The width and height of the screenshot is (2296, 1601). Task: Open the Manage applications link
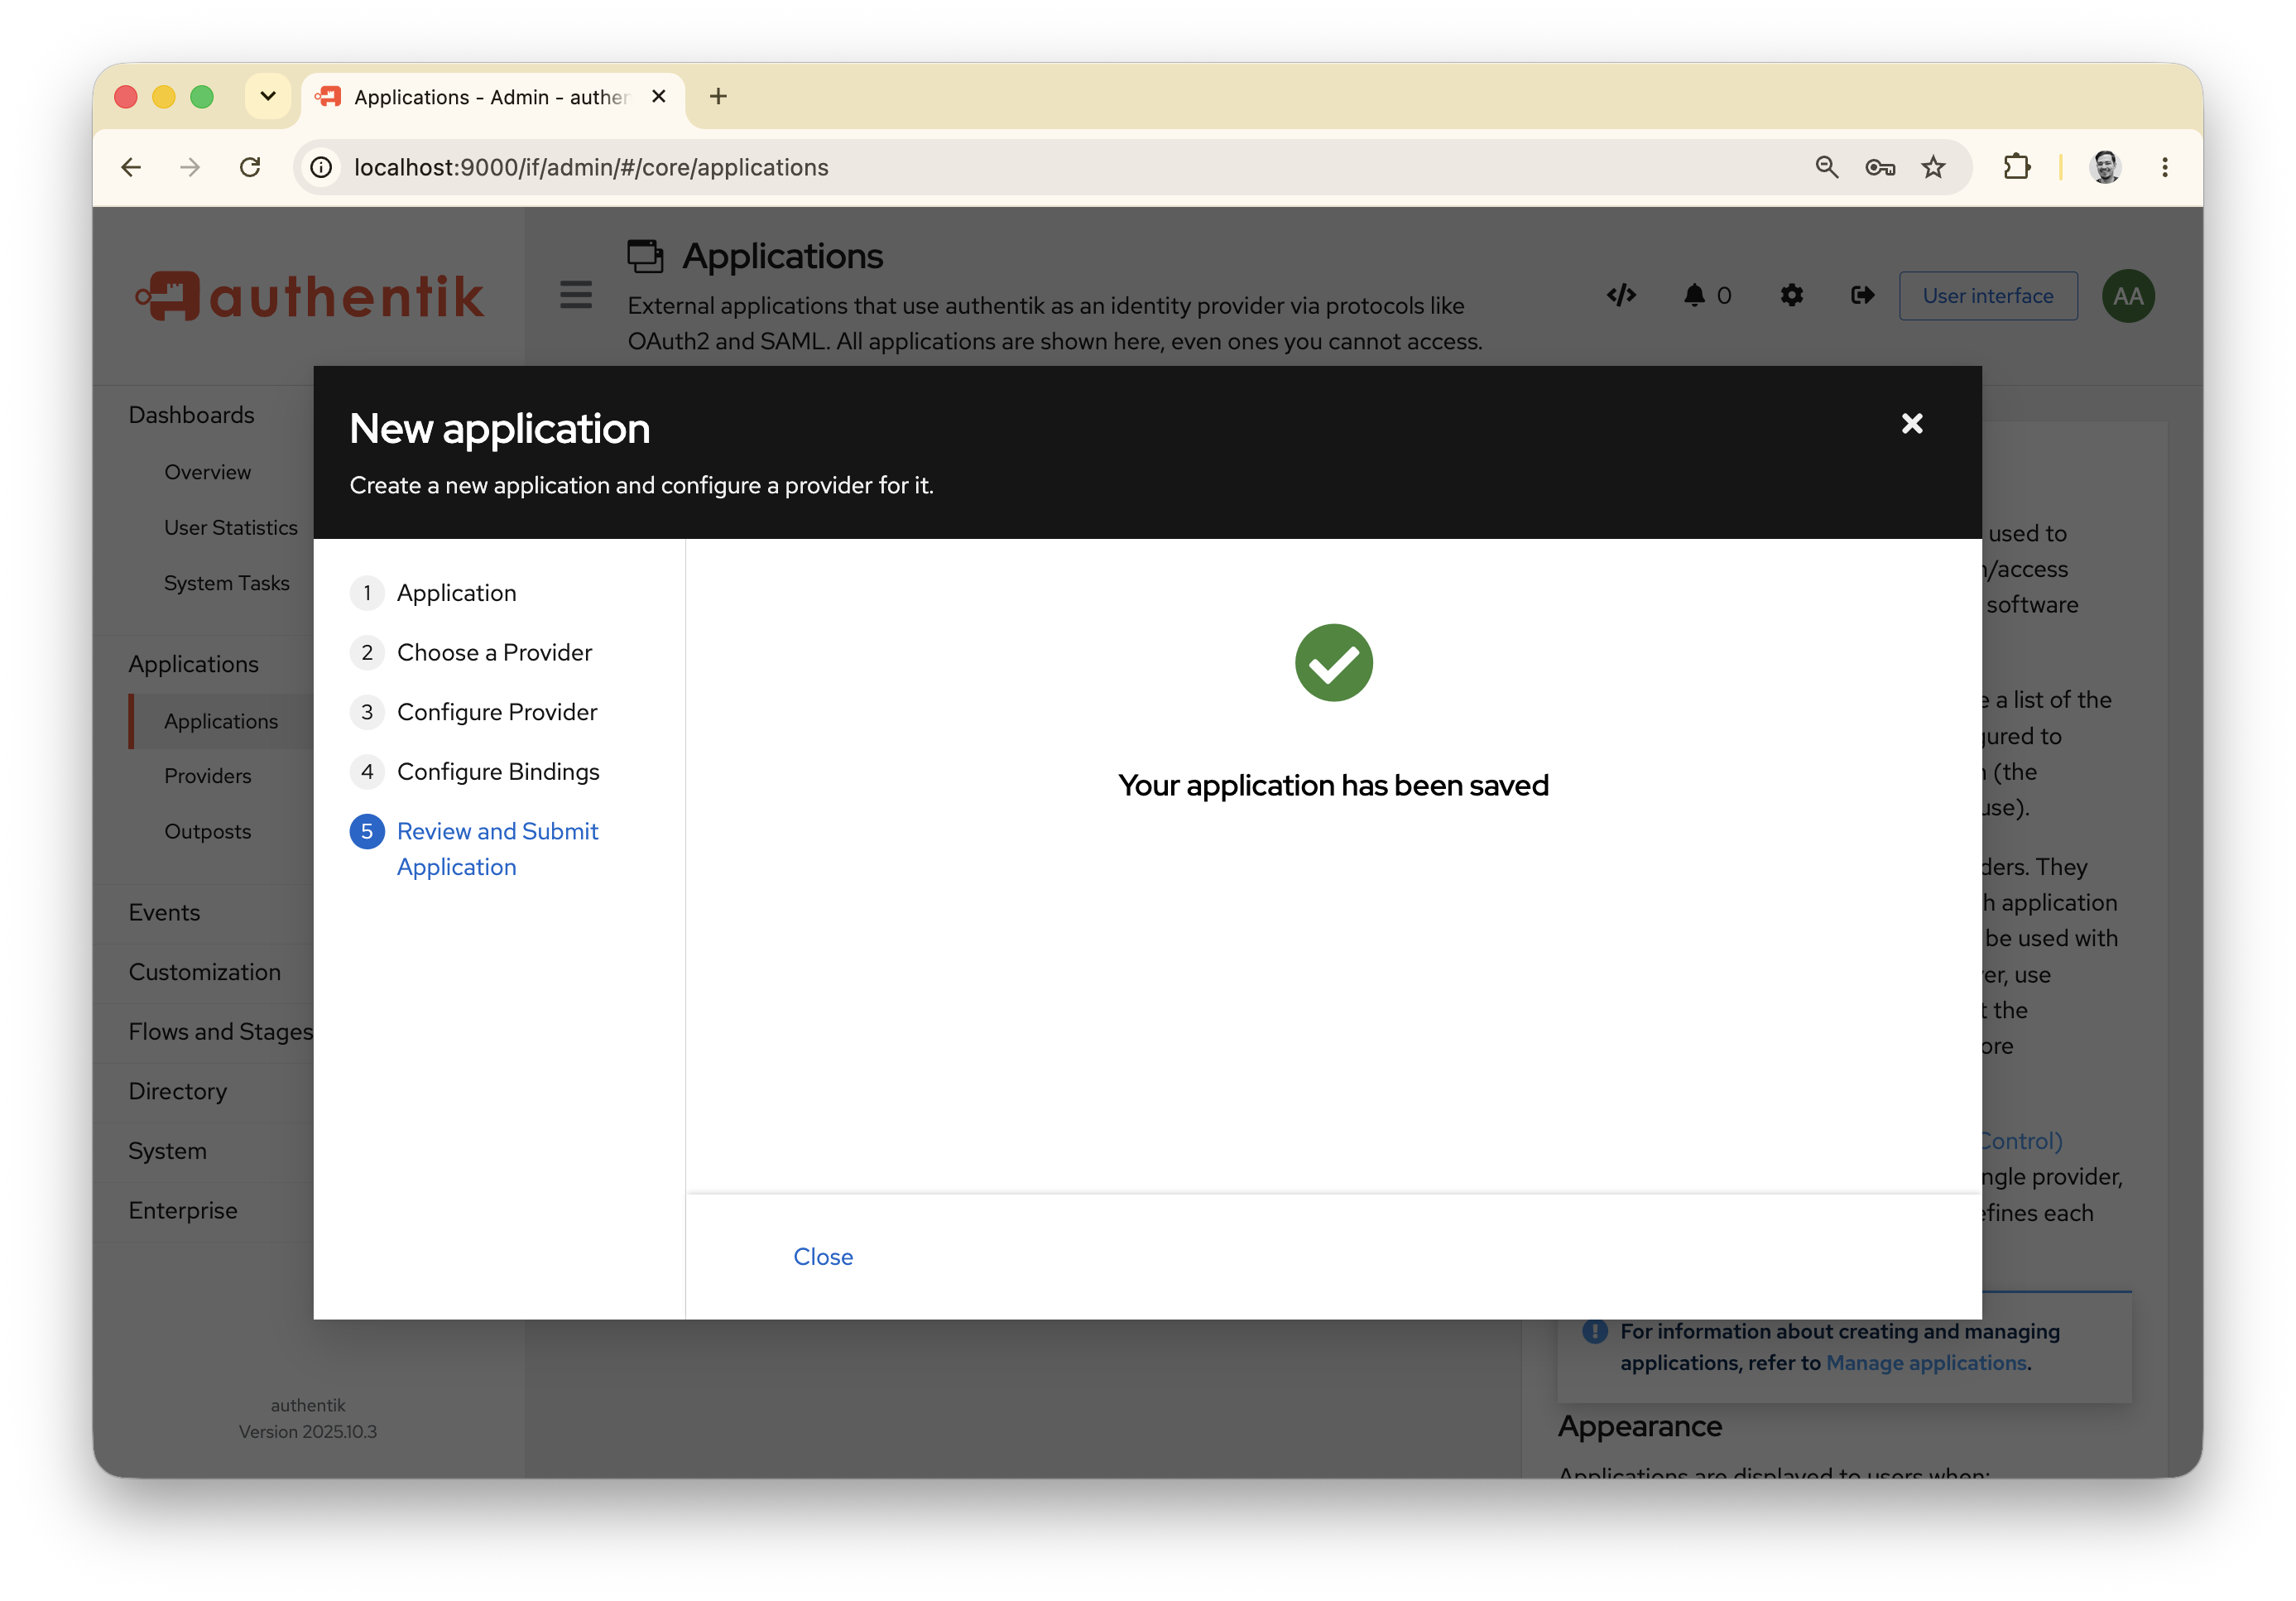(1926, 1363)
